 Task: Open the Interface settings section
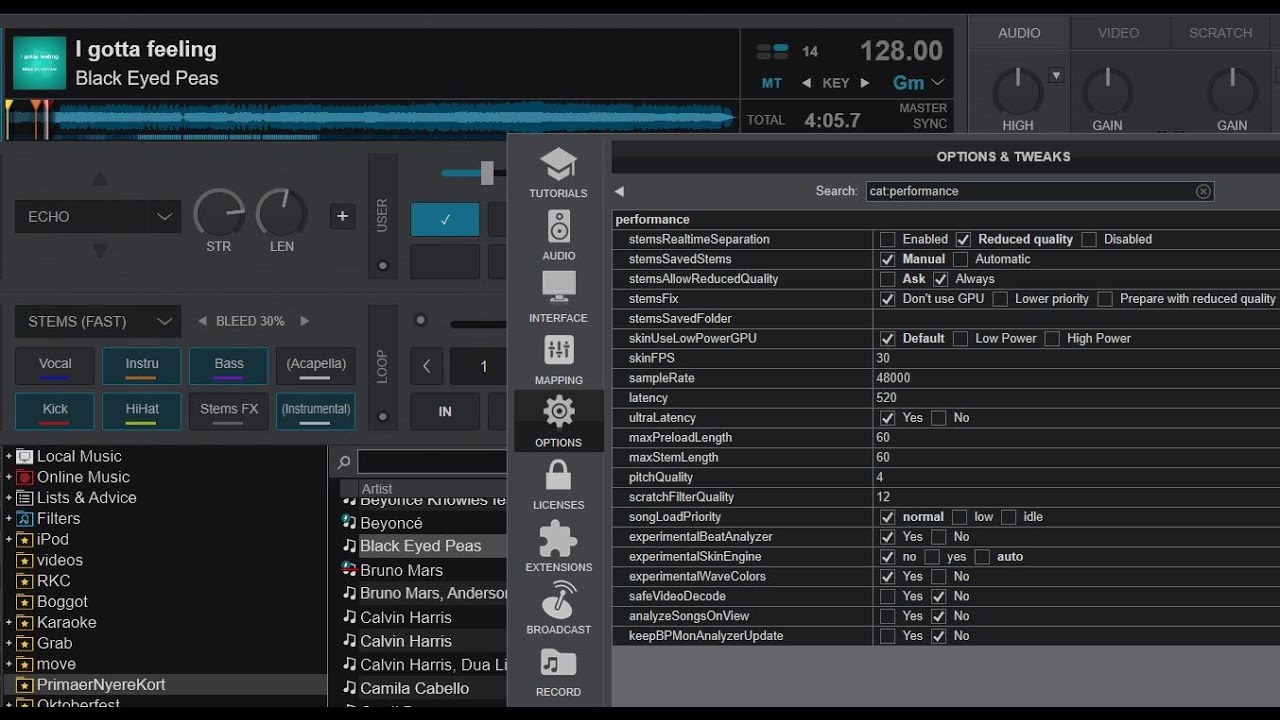tap(558, 297)
